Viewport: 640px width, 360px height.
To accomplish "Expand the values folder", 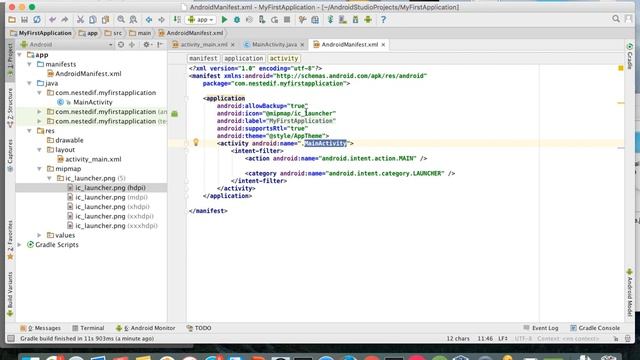I will 40,235.
